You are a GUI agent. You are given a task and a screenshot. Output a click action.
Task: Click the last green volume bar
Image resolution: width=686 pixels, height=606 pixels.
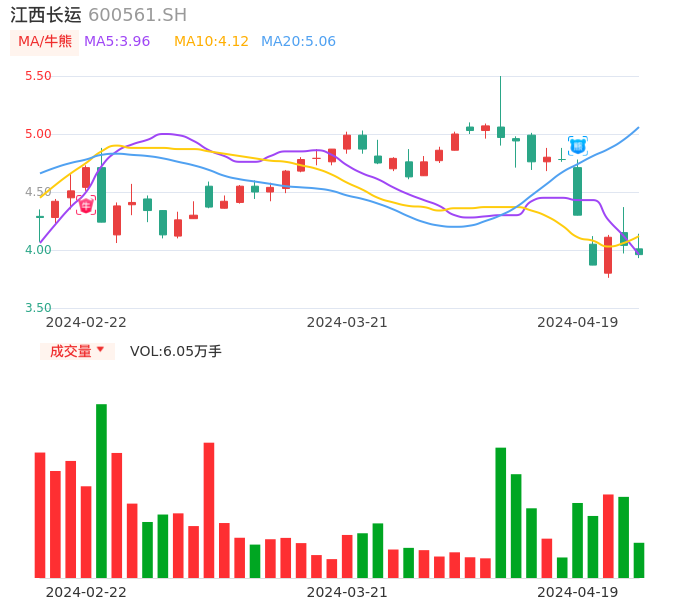639,560
